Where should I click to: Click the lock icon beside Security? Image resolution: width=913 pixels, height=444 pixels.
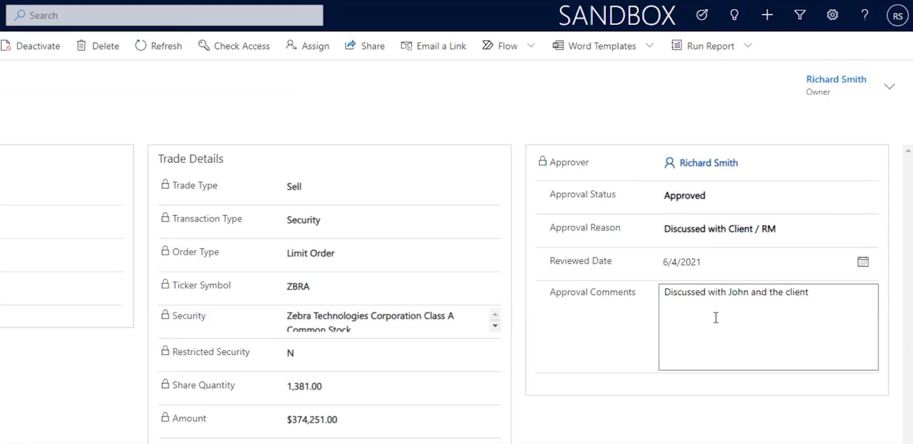point(165,314)
